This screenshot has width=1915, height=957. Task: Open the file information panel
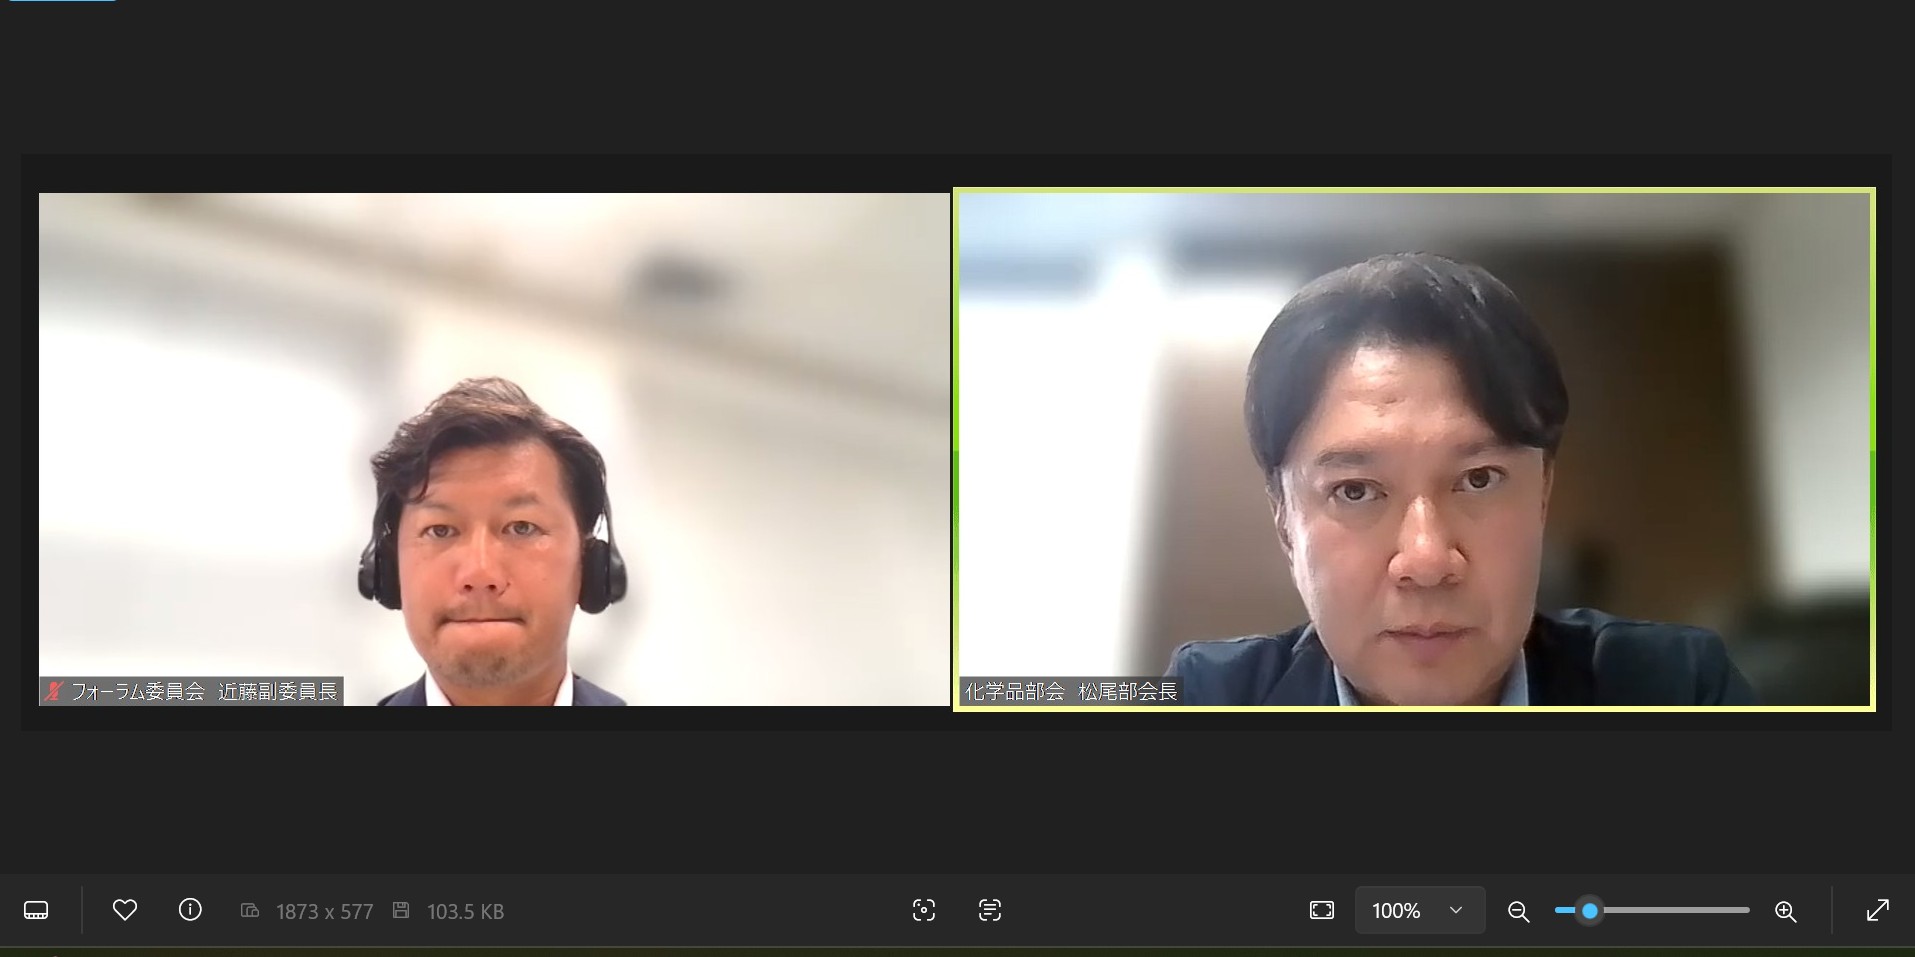(x=190, y=910)
